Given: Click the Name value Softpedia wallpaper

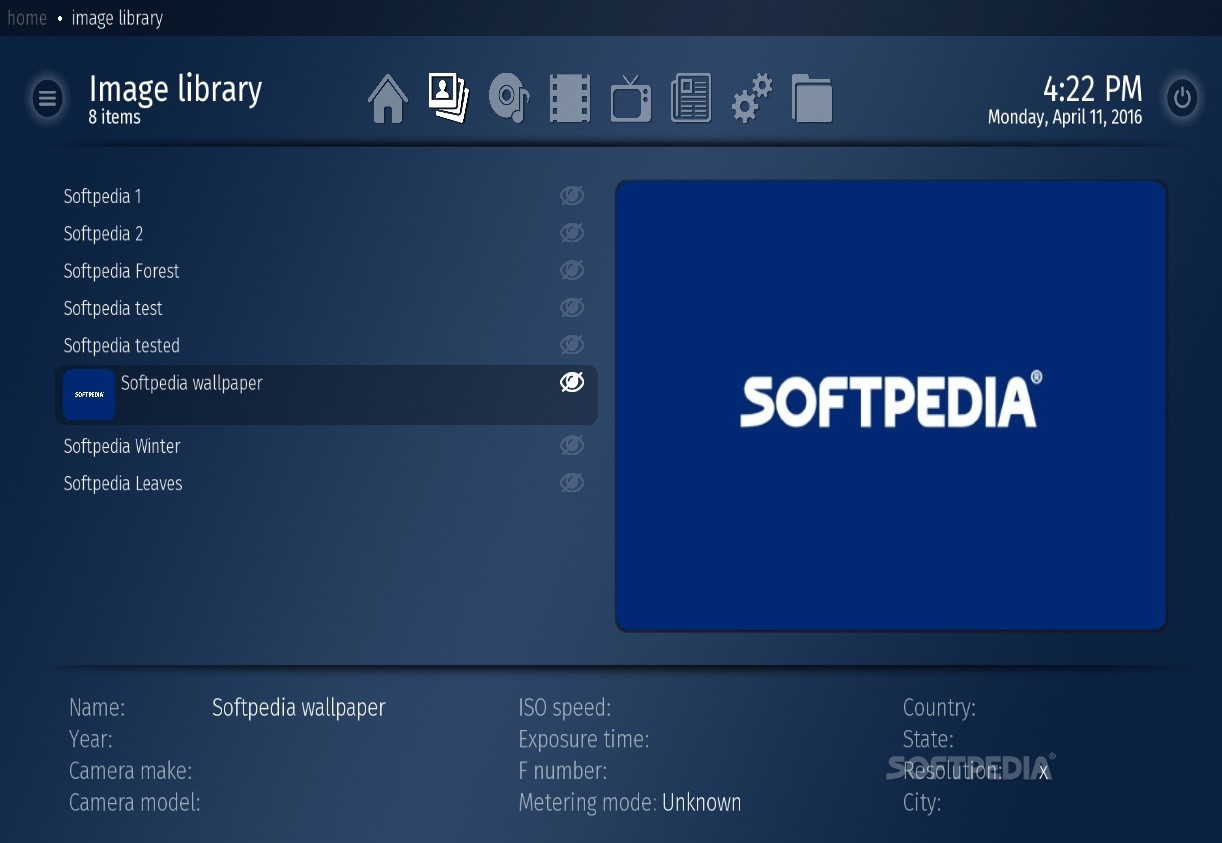Looking at the screenshot, I should tap(299, 708).
